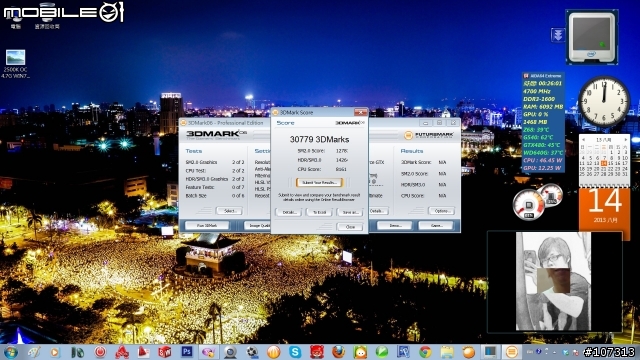Click system Details button behind score dialog
This screenshot has height=360, width=640.
click(378, 211)
